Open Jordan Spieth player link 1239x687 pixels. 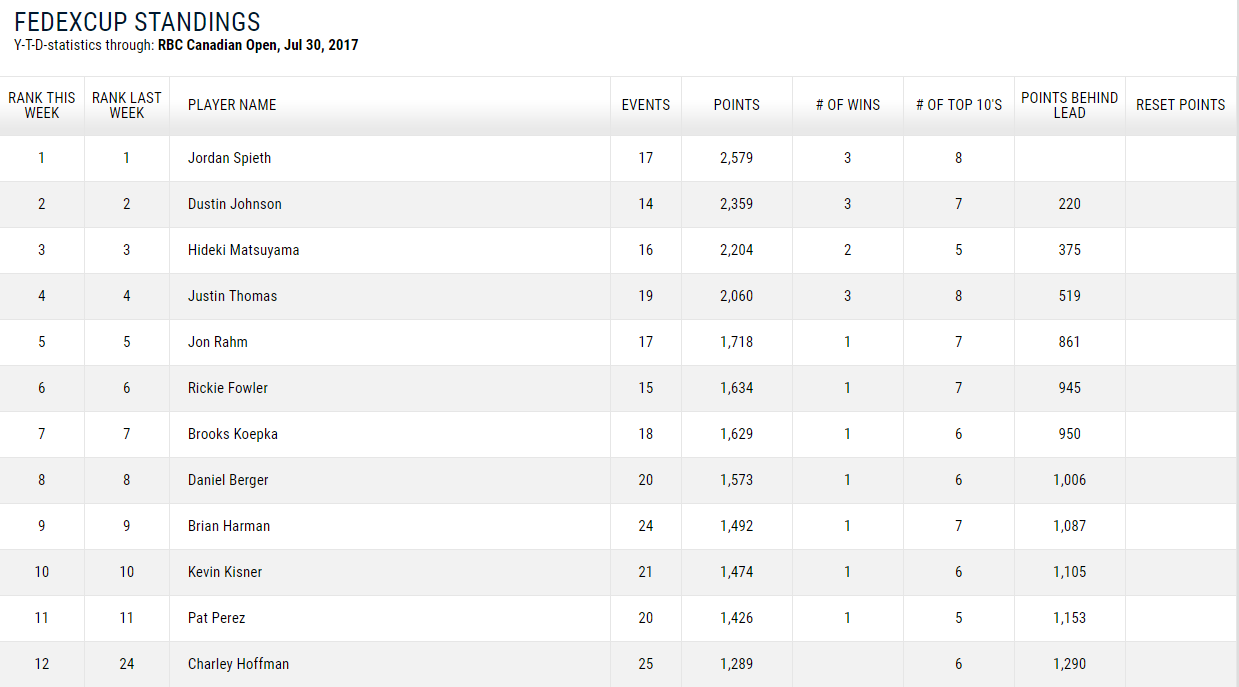(x=229, y=158)
